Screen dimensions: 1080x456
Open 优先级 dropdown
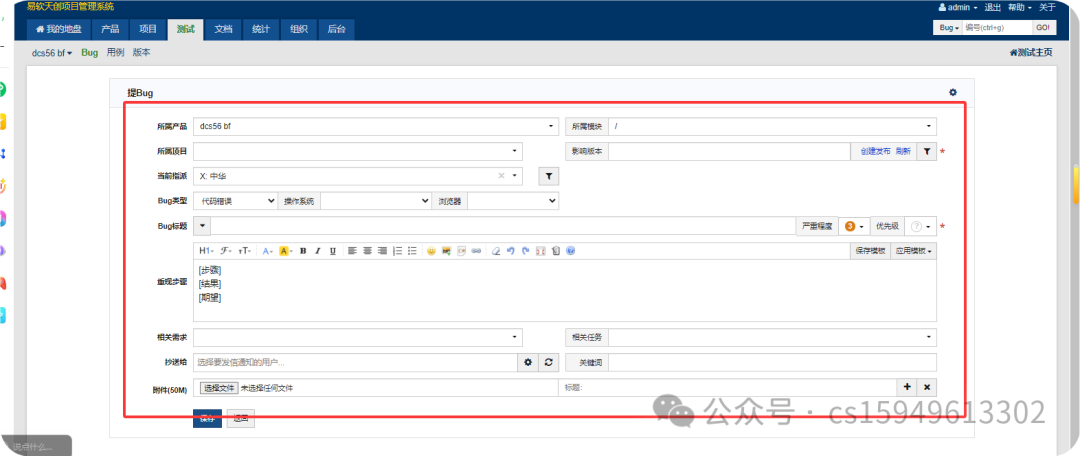(921, 226)
